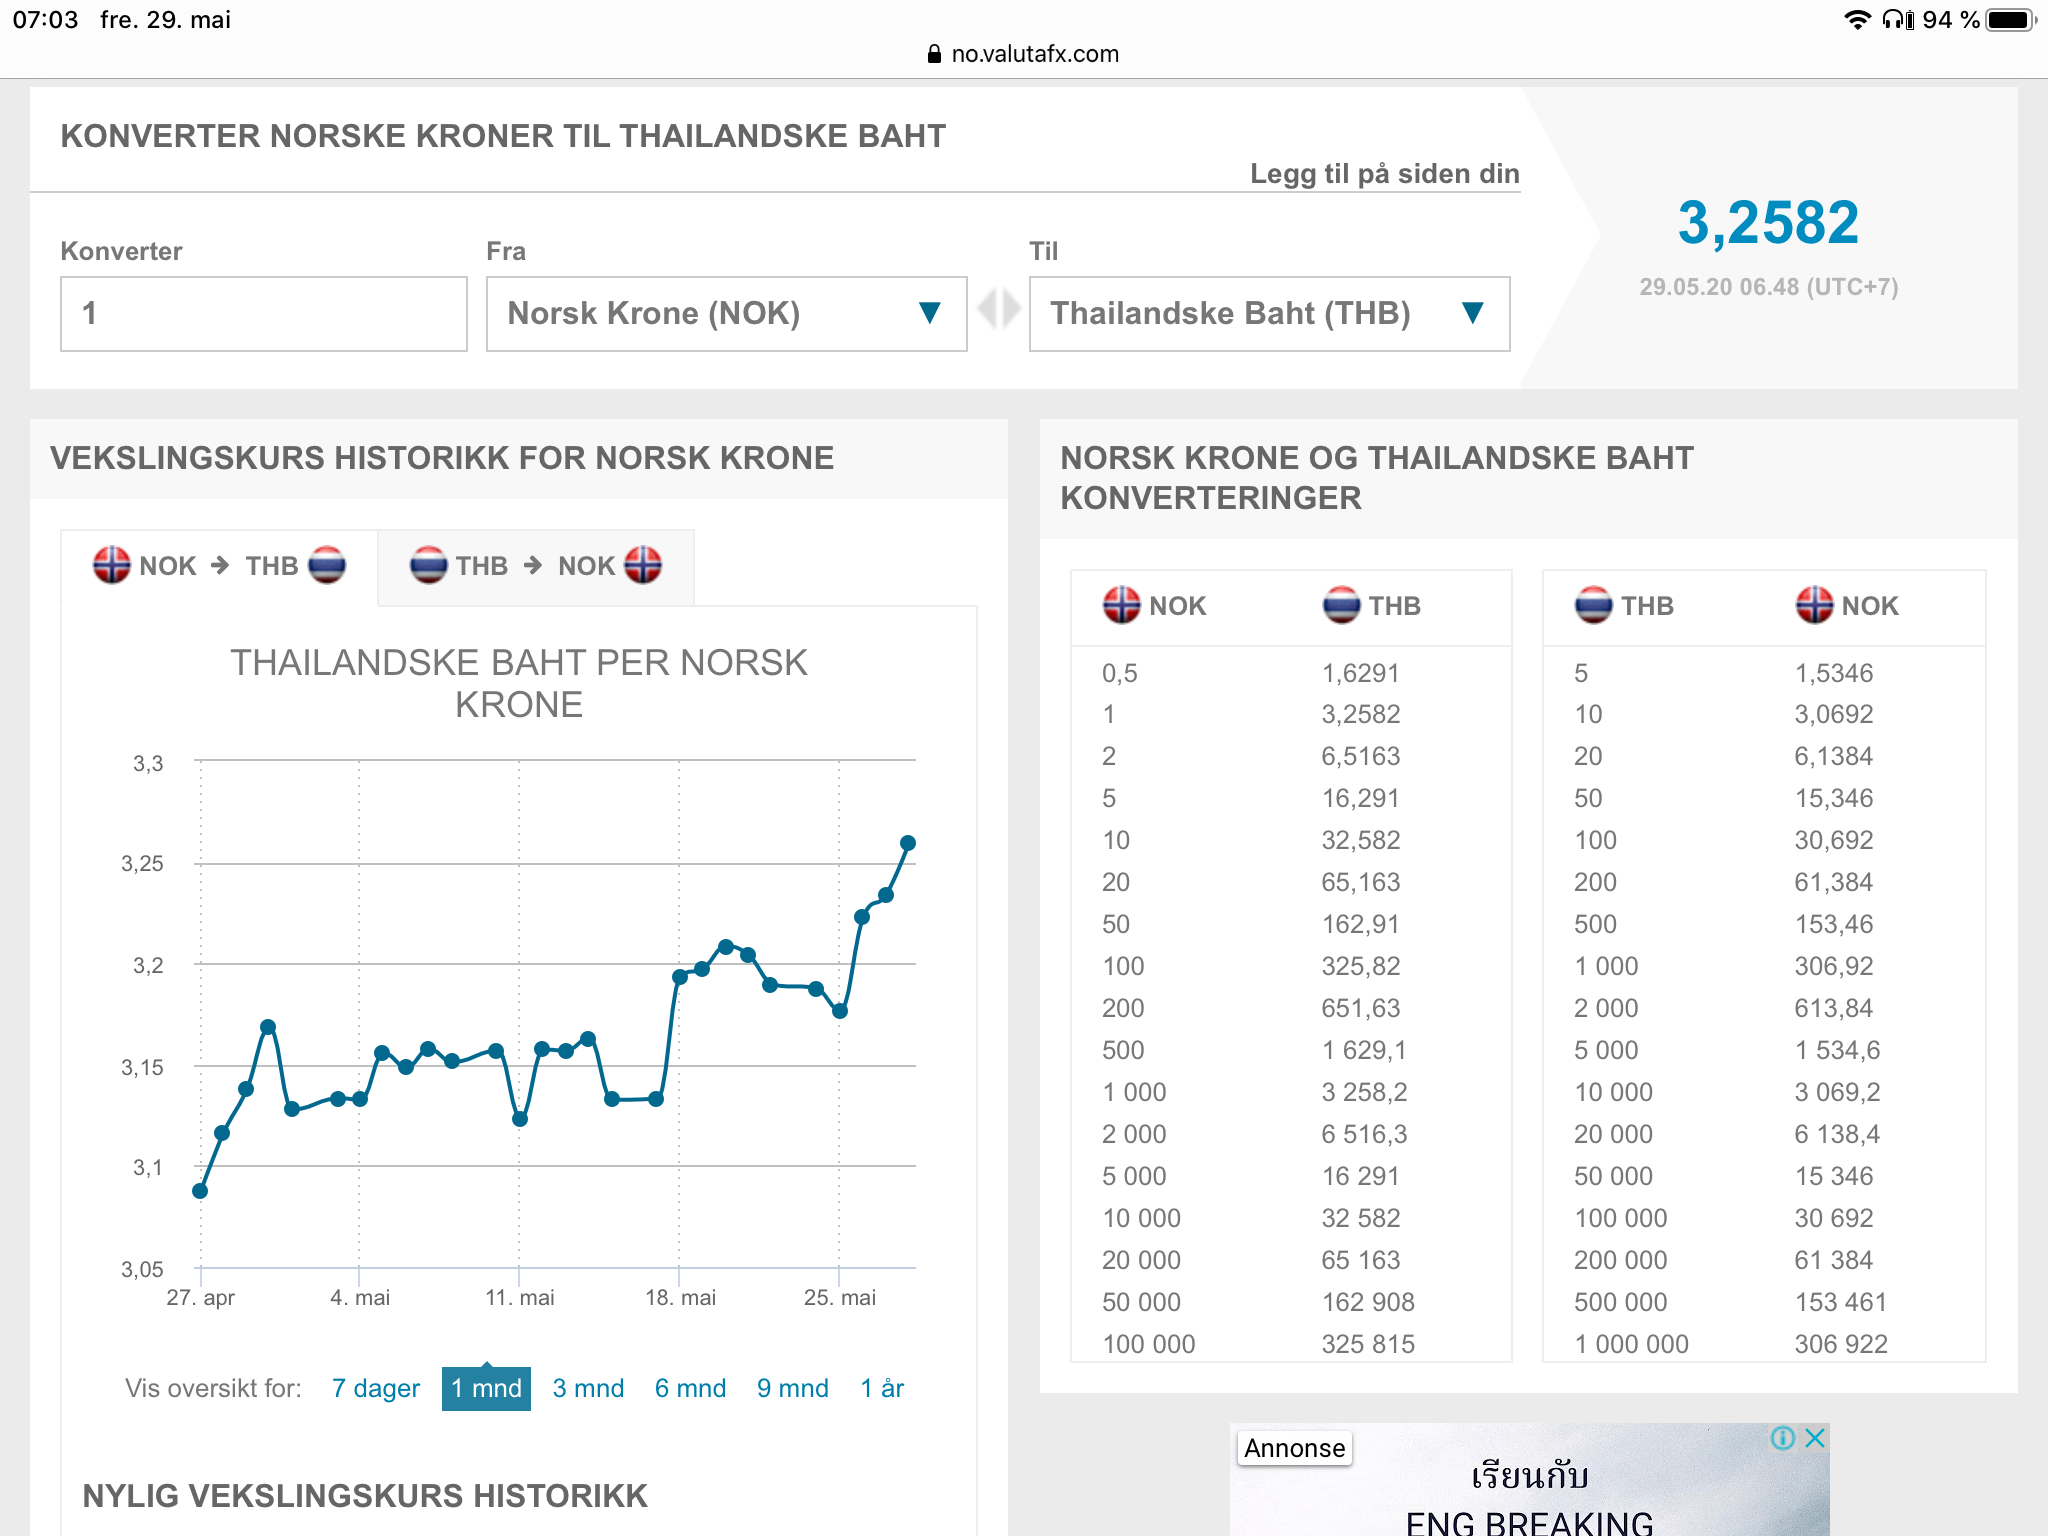Click the arrow on the Til currency selector
Screen dimensions: 2048x1536
[x=1472, y=313]
